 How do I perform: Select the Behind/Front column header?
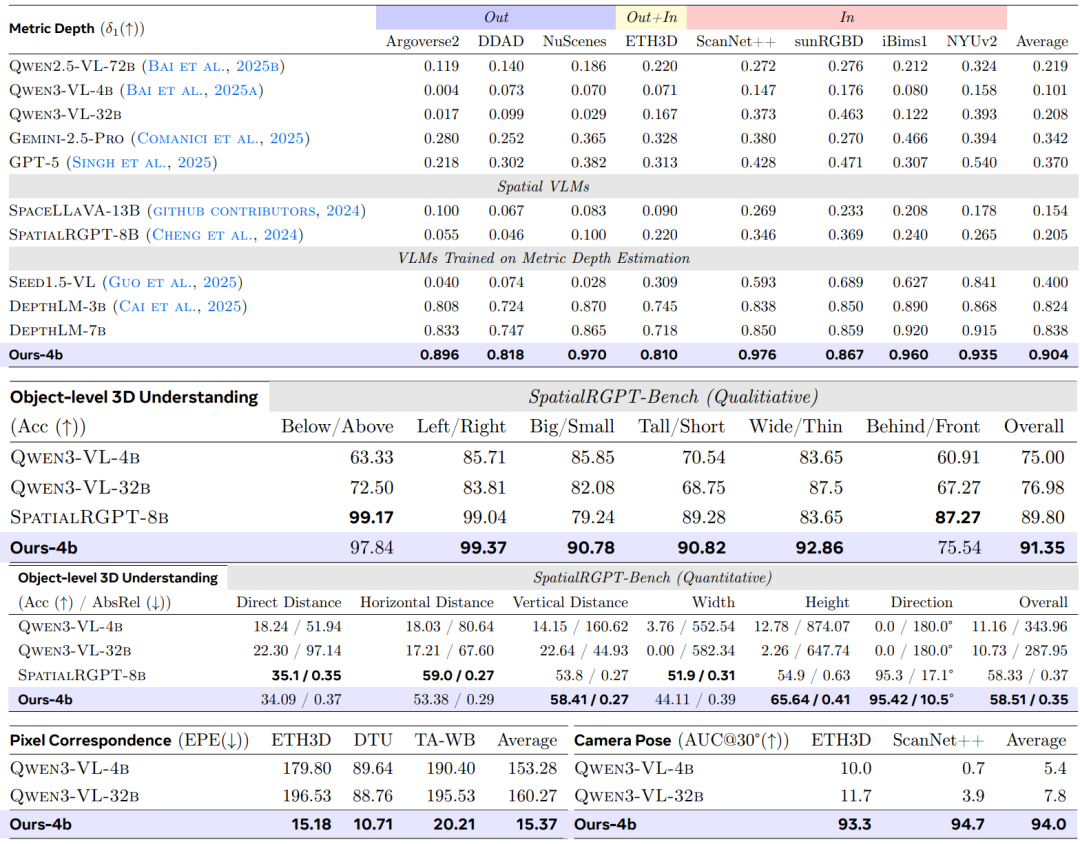point(922,426)
